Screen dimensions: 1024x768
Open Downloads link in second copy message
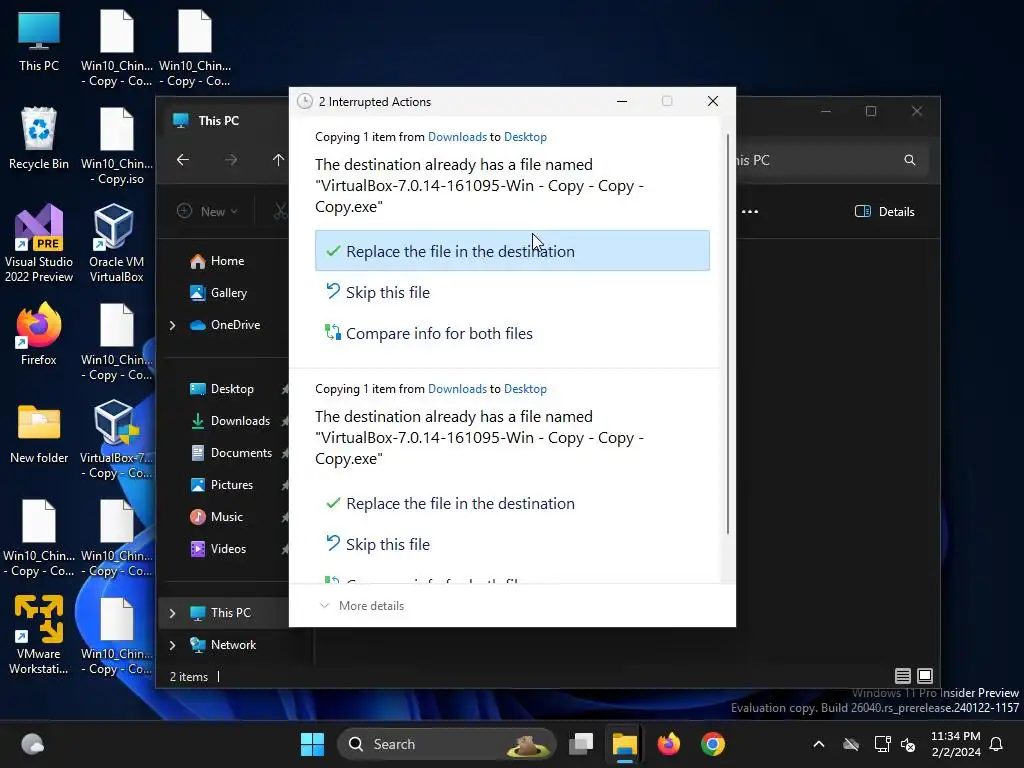pyautogui.click(x=457, y=389)
